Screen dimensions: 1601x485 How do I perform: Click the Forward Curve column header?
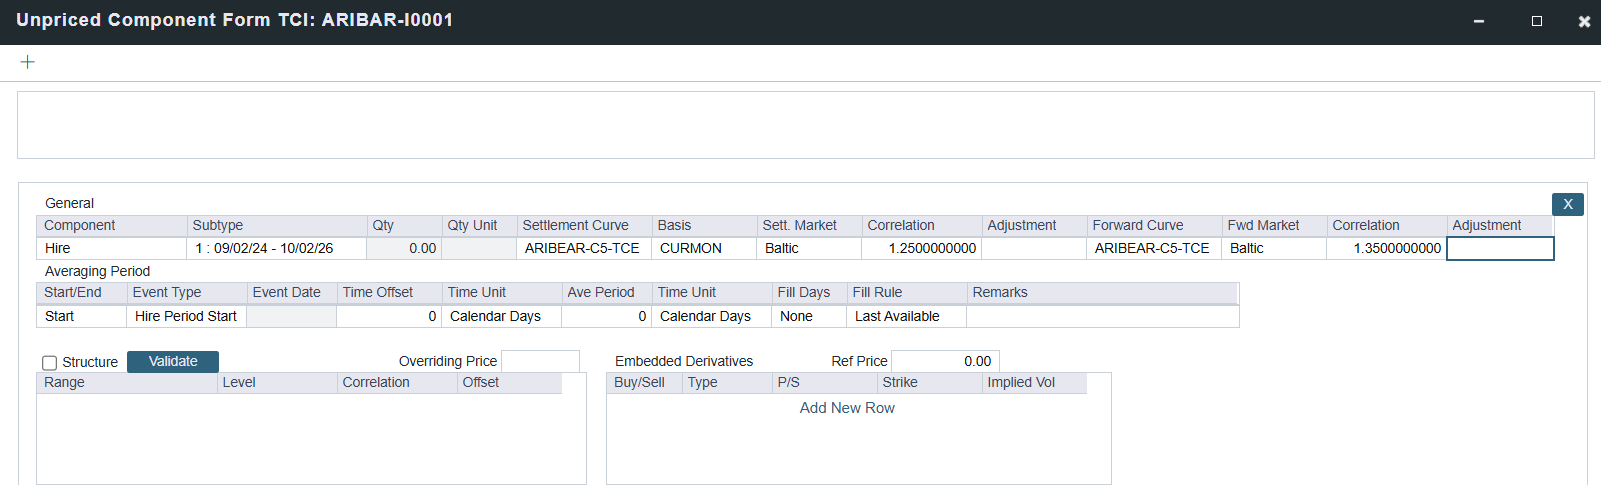(1152, 225)
